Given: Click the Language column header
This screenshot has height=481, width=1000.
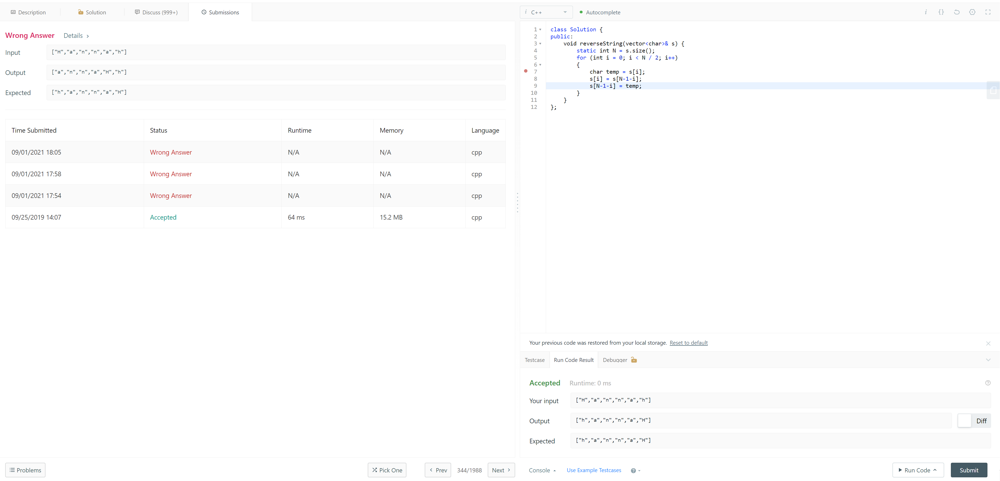Looking at the screenshot, I should pyautogui.click(x=485, y=130).
